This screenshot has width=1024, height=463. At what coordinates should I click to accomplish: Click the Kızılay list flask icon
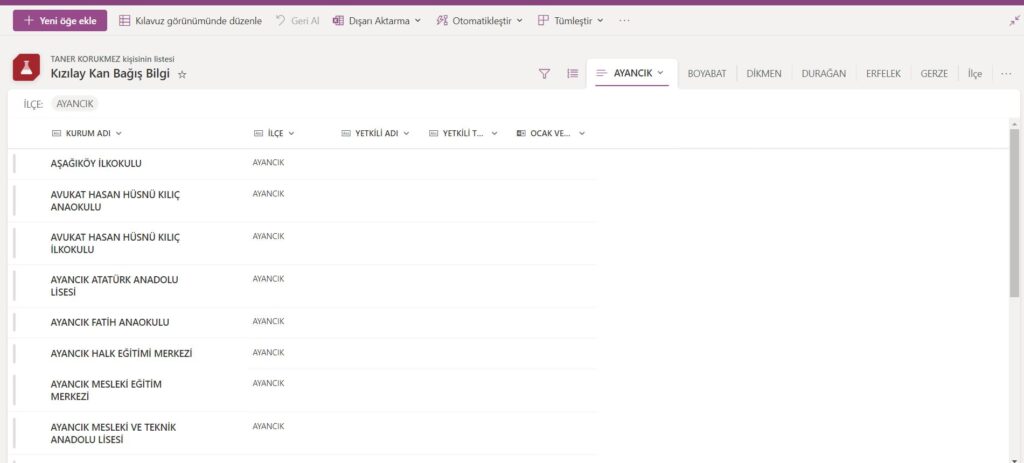click(27, 68)
